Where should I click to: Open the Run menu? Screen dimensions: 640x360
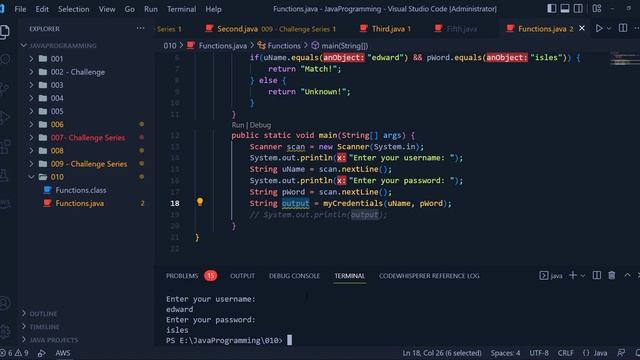coord(151,9)
